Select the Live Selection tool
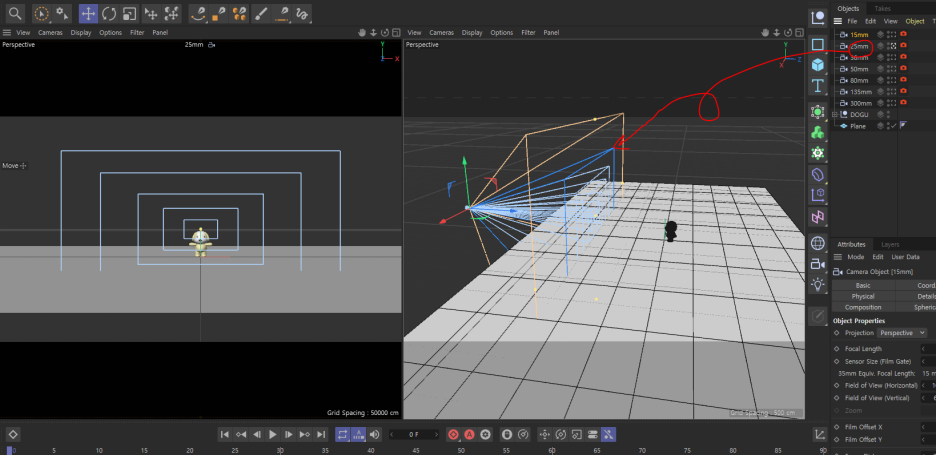936x455 pixels. click(x=41, y=13)
